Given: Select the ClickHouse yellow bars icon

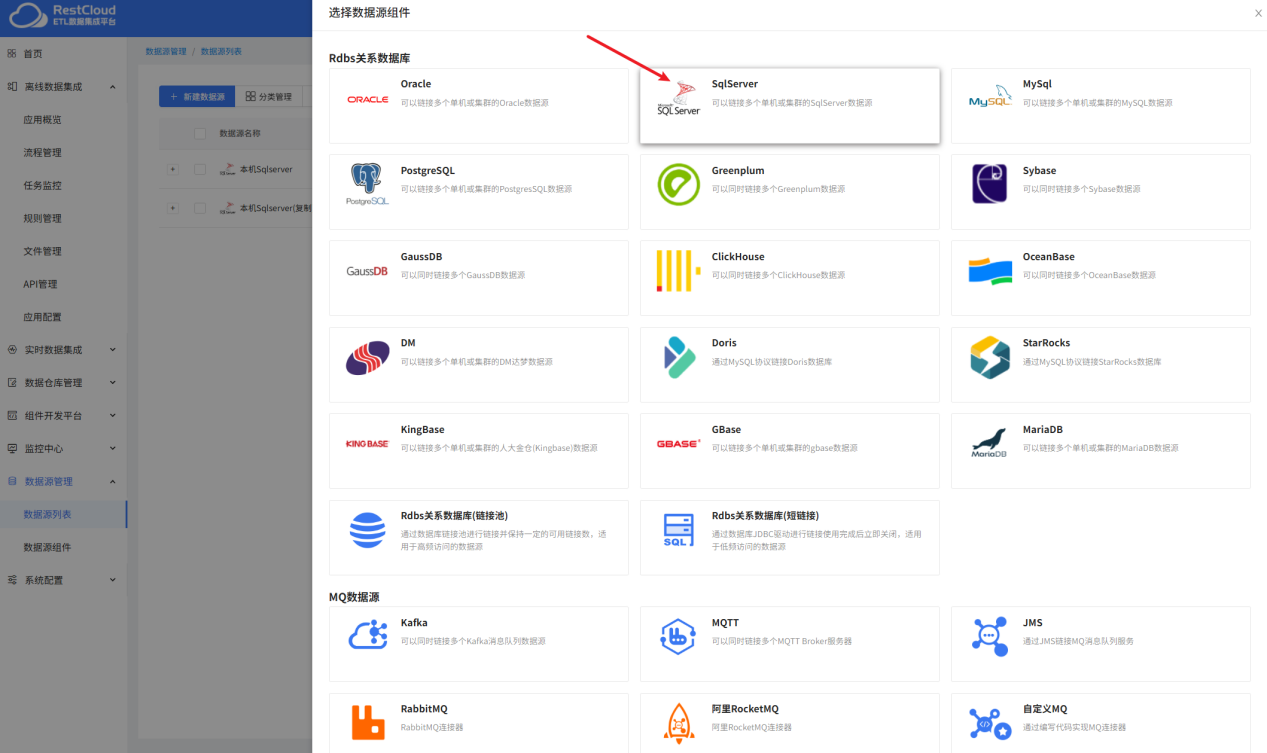Looking at the screenshot, I should [679, 271].
